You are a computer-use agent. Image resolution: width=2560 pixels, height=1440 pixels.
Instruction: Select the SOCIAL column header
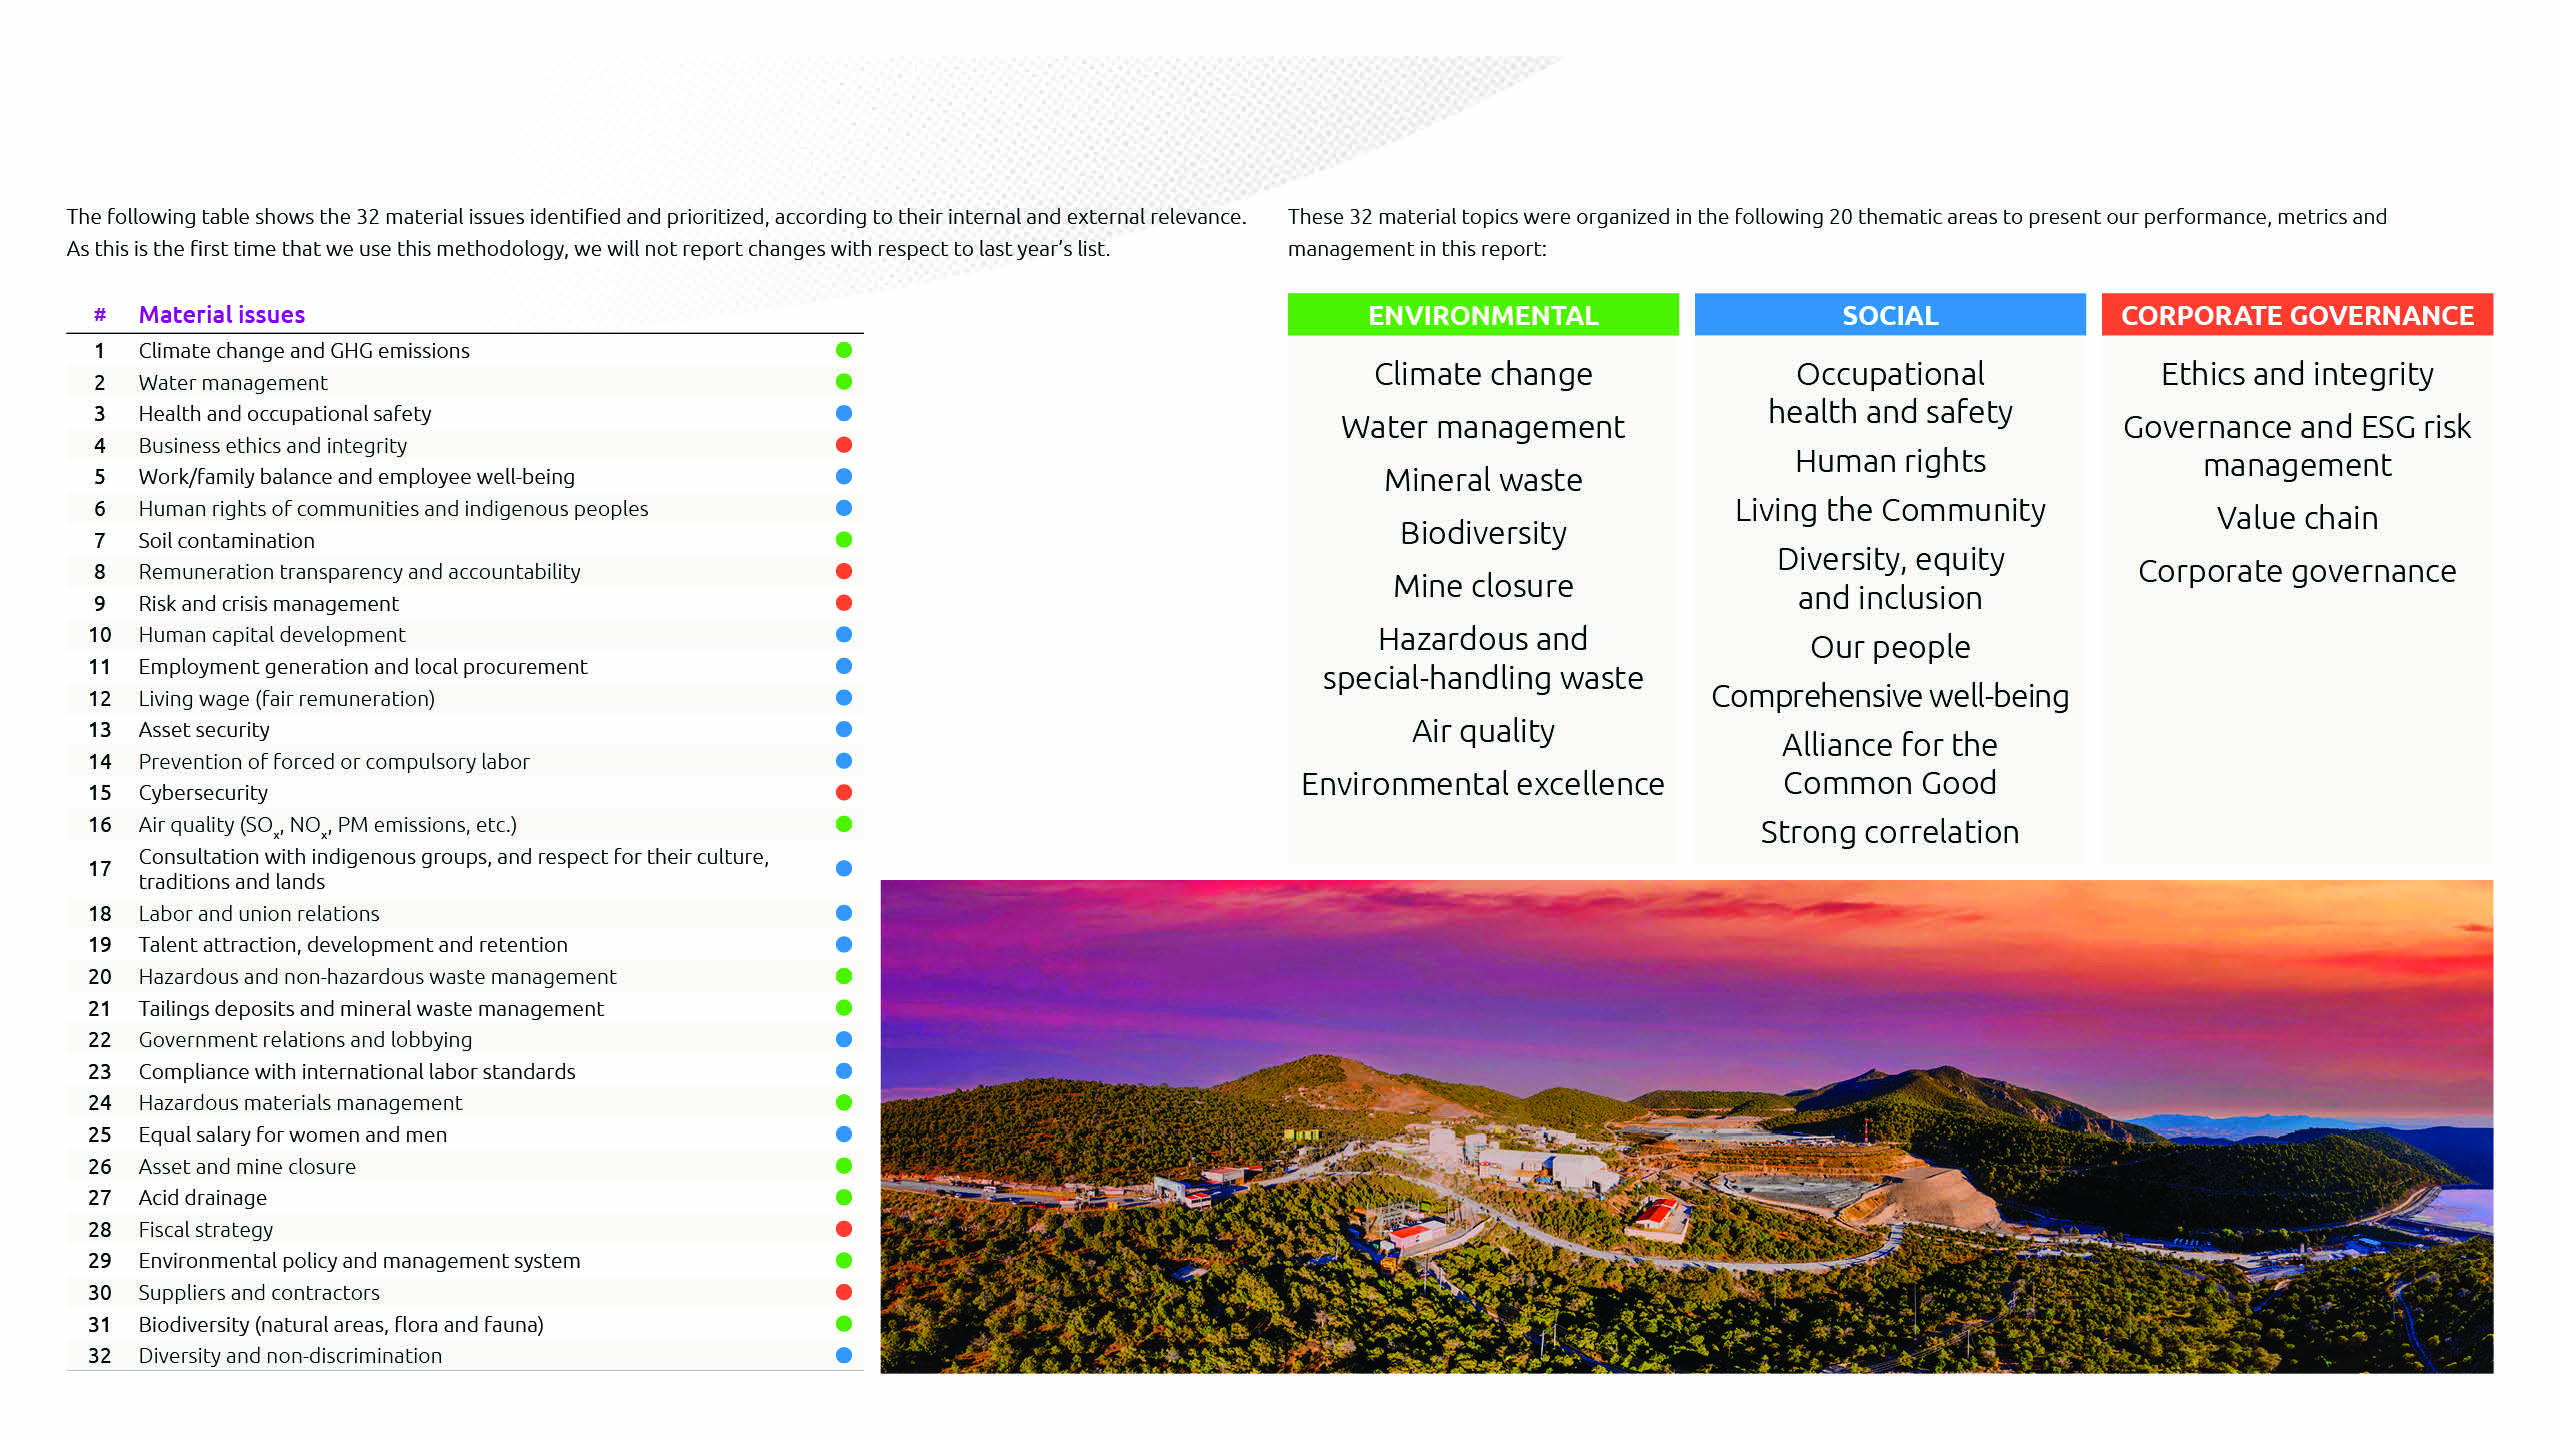tap(1890, 315)
